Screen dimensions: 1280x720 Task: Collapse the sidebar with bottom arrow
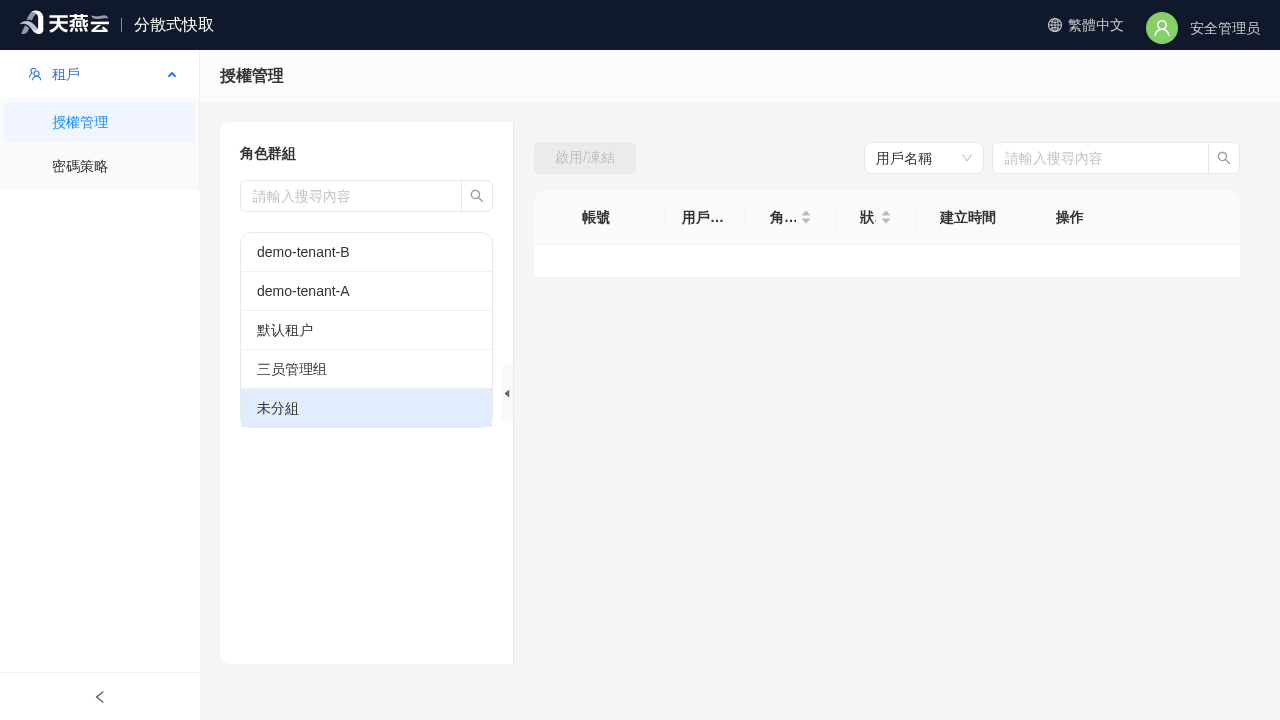coord(100,697)
